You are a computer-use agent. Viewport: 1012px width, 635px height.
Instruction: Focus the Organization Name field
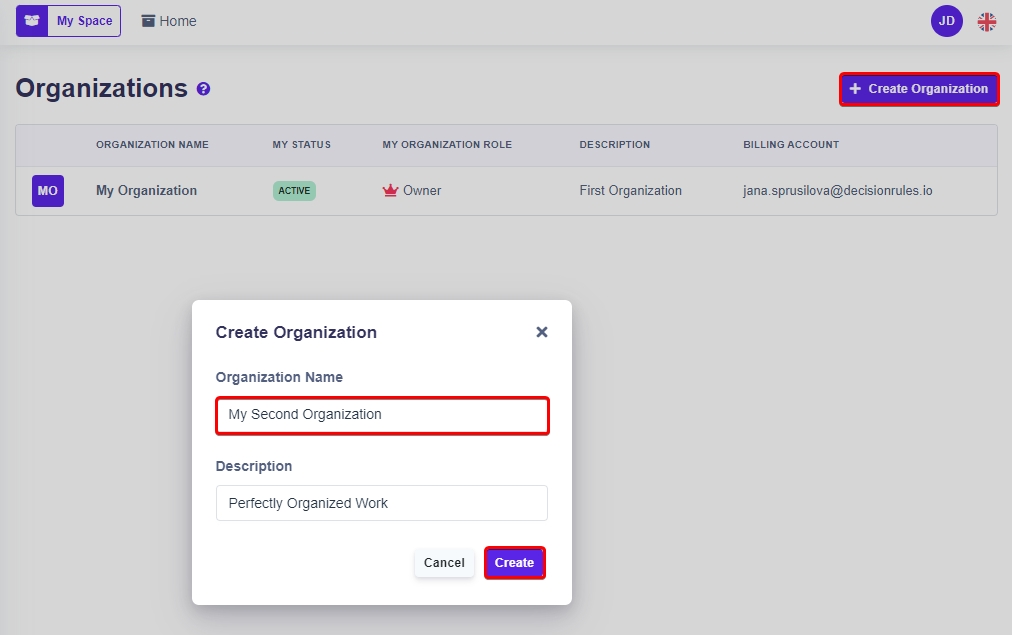tap(382, 415)
